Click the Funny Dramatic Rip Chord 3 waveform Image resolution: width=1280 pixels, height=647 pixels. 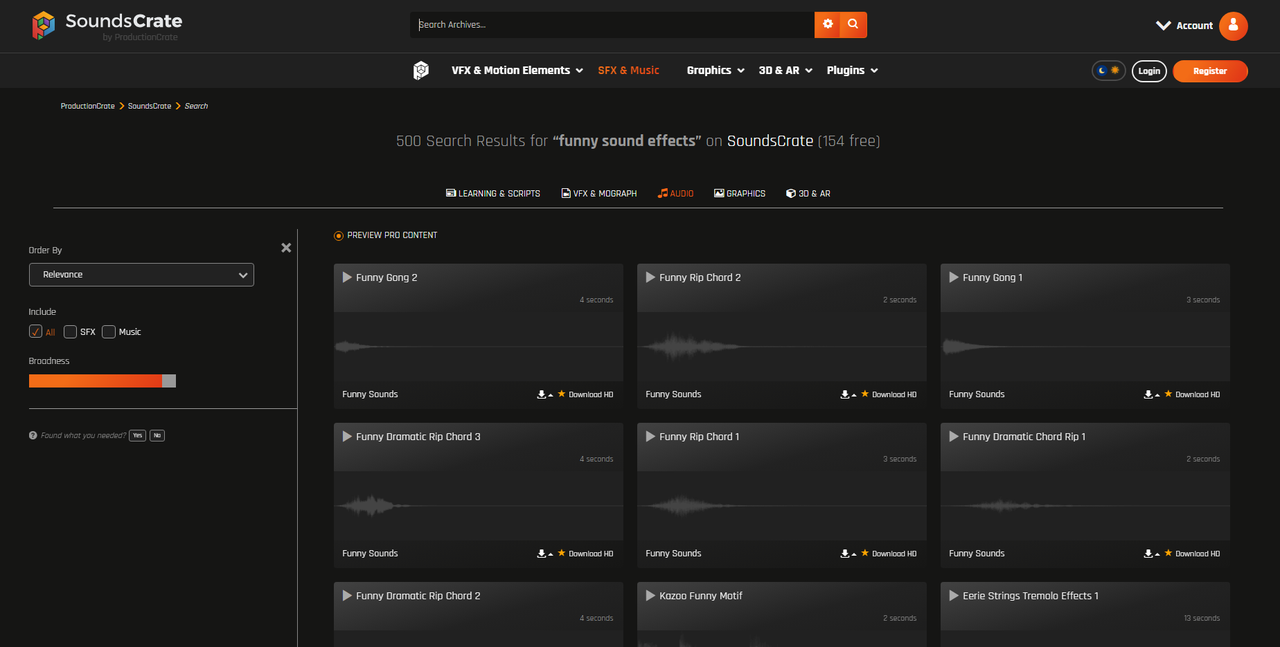pyautogui.click(x=478, y=506)
